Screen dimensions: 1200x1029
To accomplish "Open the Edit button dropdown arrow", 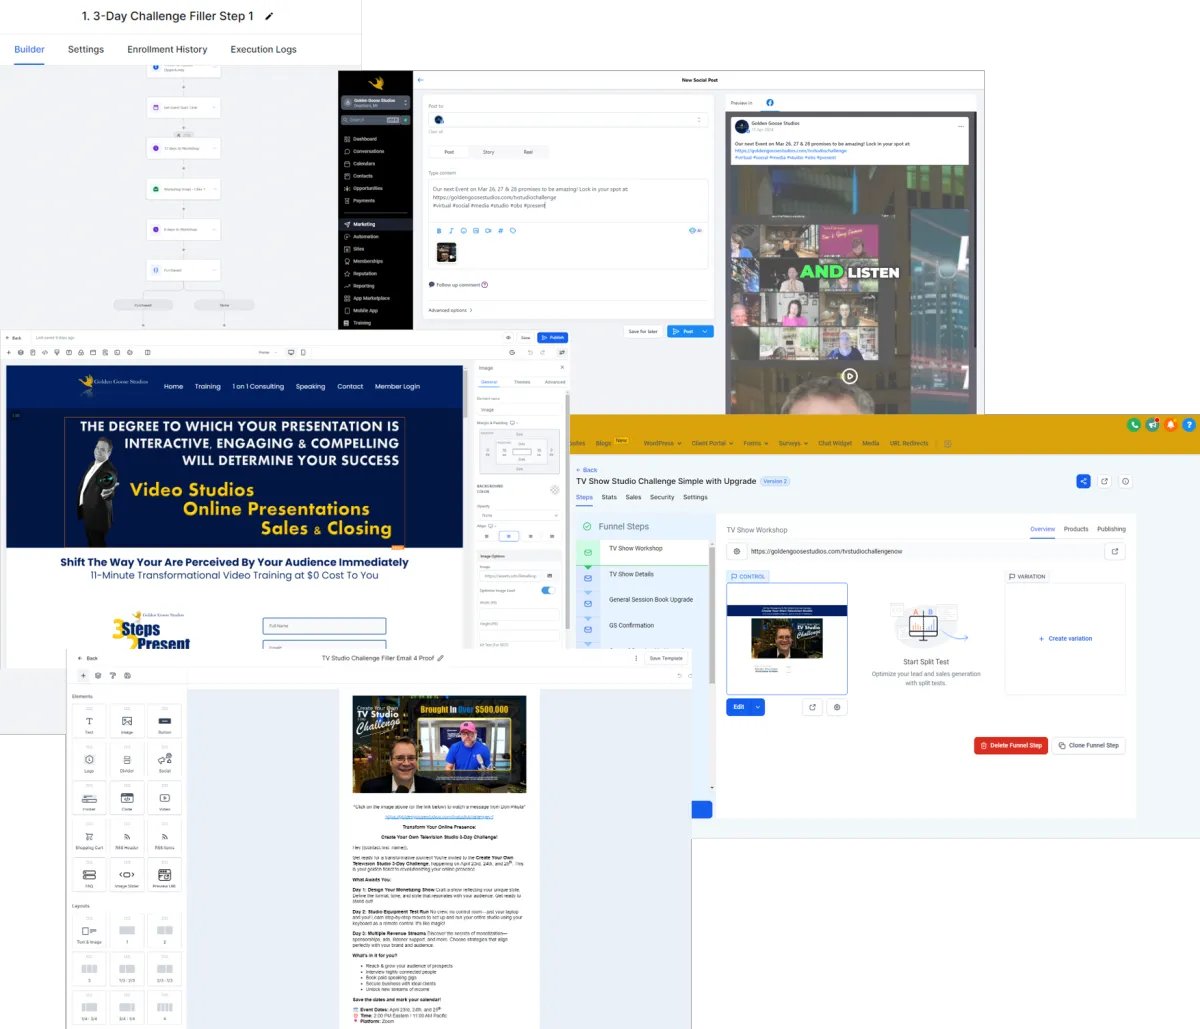I will point(758,707).
